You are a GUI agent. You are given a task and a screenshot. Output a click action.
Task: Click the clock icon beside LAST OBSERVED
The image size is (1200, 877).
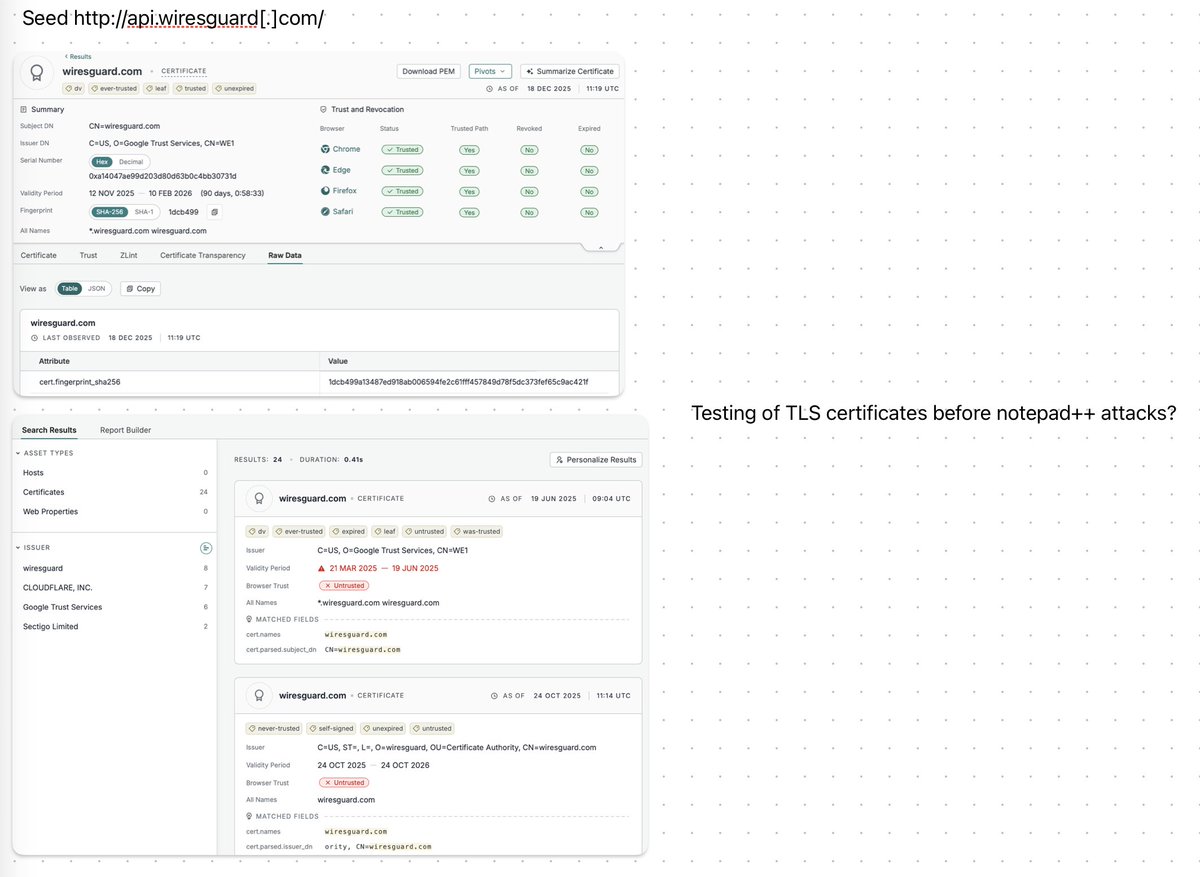(x=35, y=338)
